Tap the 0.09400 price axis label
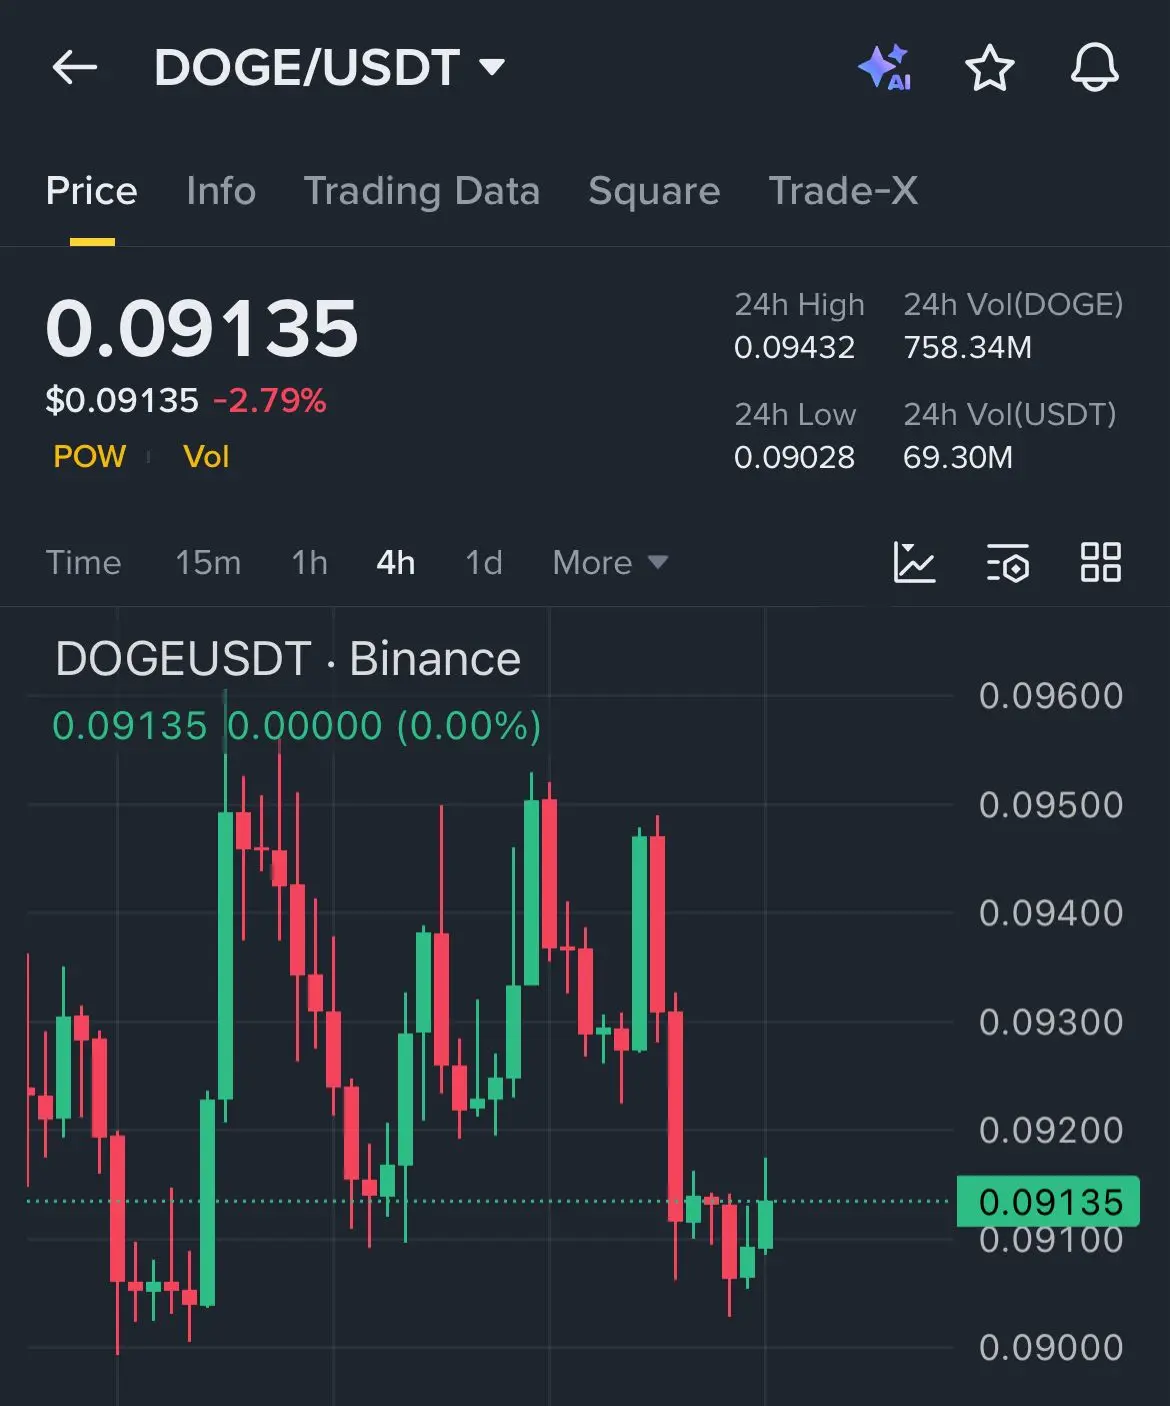1170x1406 pixels. pyautogui.click(x=1051, y=913)
